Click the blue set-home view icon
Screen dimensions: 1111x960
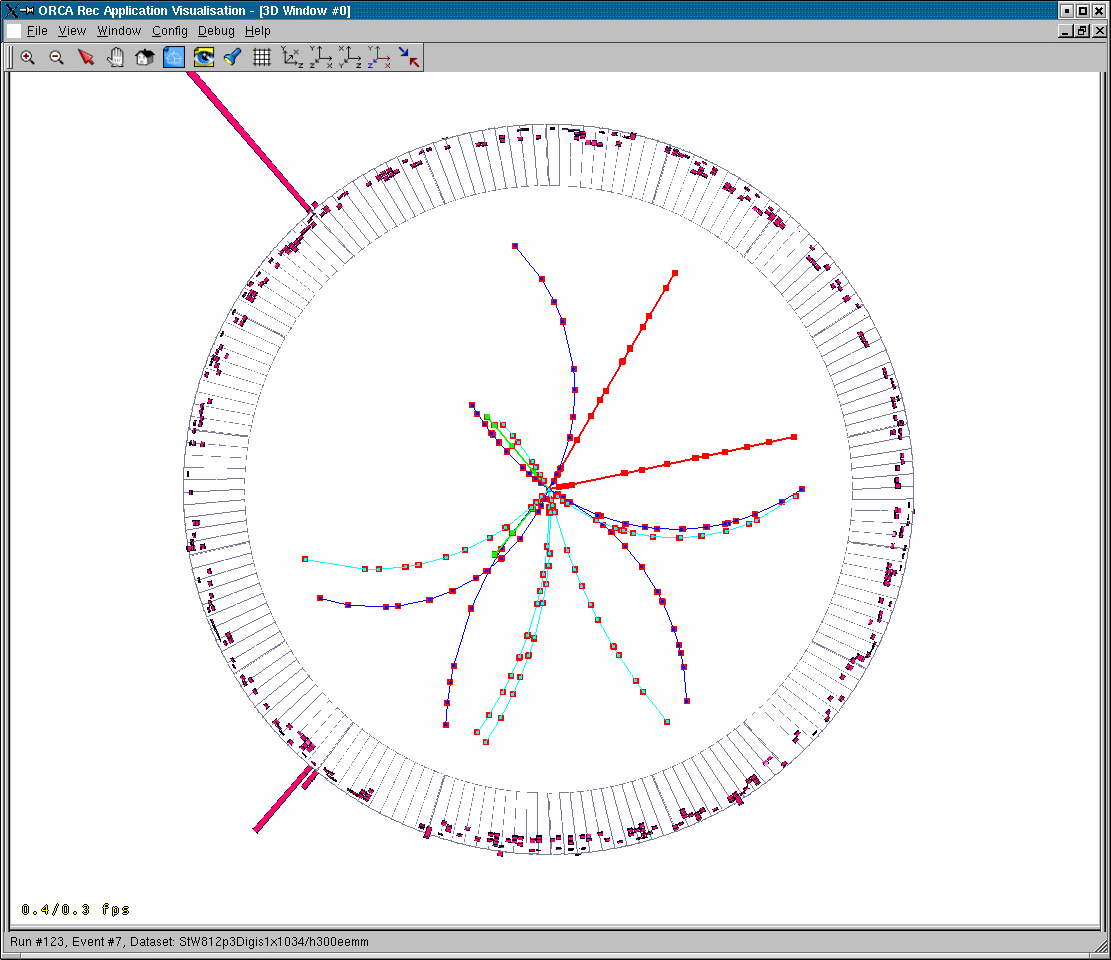(x=174, y=58)
